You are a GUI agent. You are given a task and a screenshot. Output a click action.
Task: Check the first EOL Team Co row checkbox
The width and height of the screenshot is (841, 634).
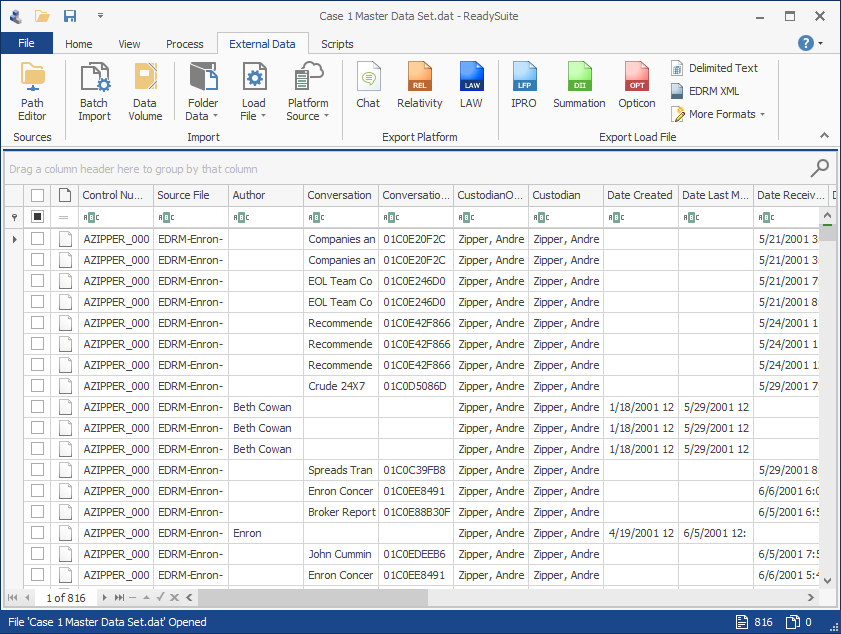[x=38, y=281]
